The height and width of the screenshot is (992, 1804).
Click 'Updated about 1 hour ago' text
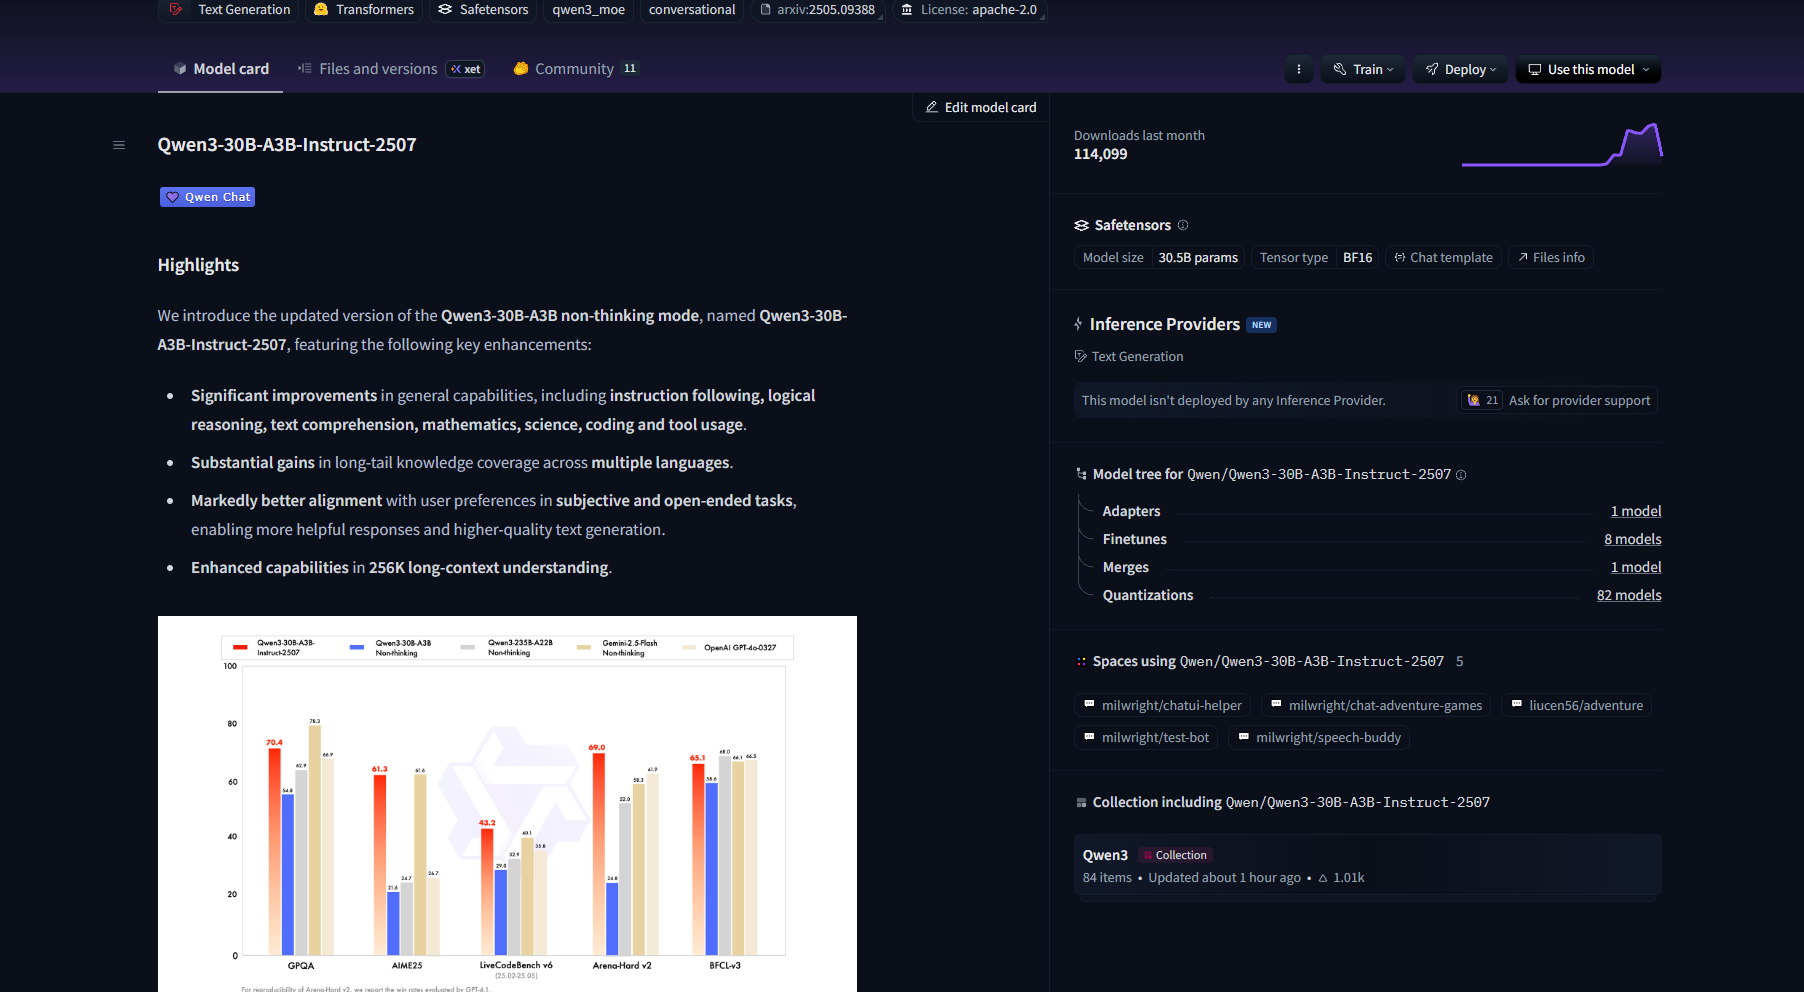[1225, 878]
